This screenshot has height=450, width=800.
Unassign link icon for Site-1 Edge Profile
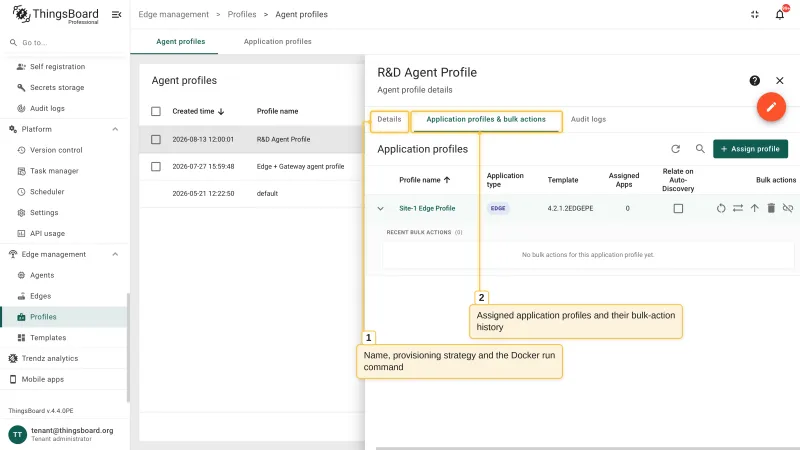(788, 208)
